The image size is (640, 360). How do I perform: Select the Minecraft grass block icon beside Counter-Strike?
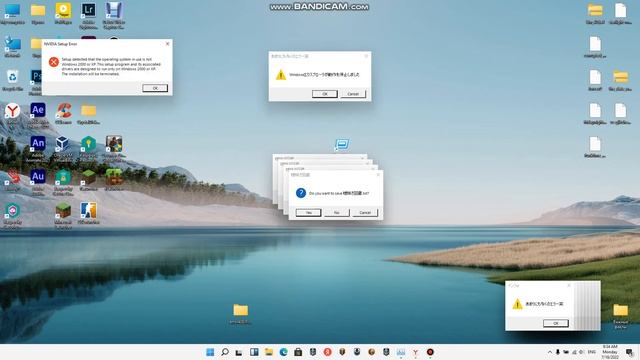pyautogui.click(x=63, y=211)
